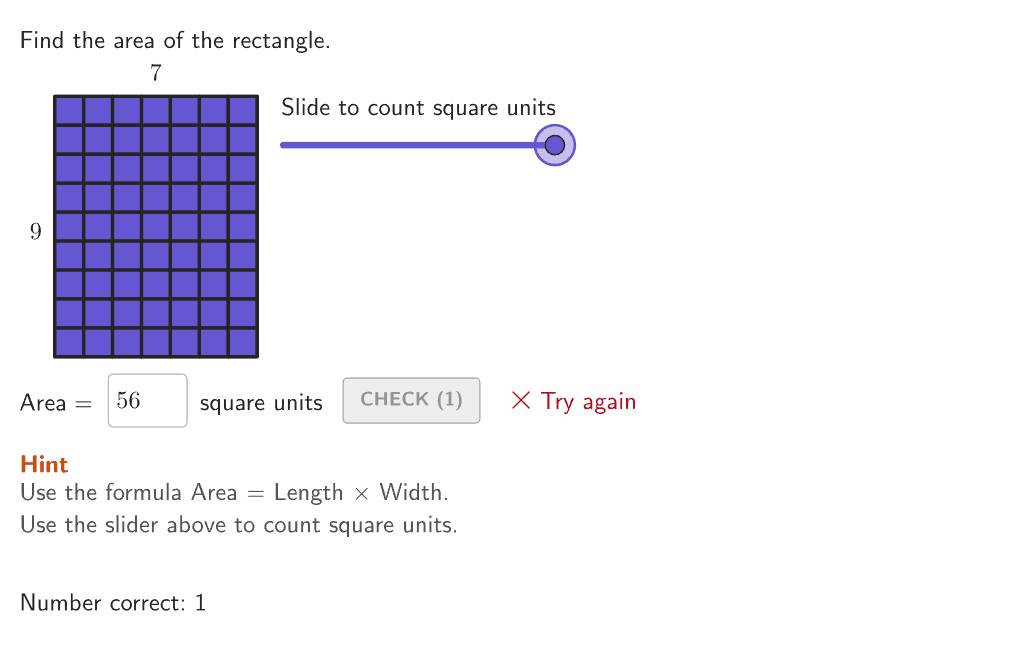Select the top-left square of the grid

pos(69,110)
